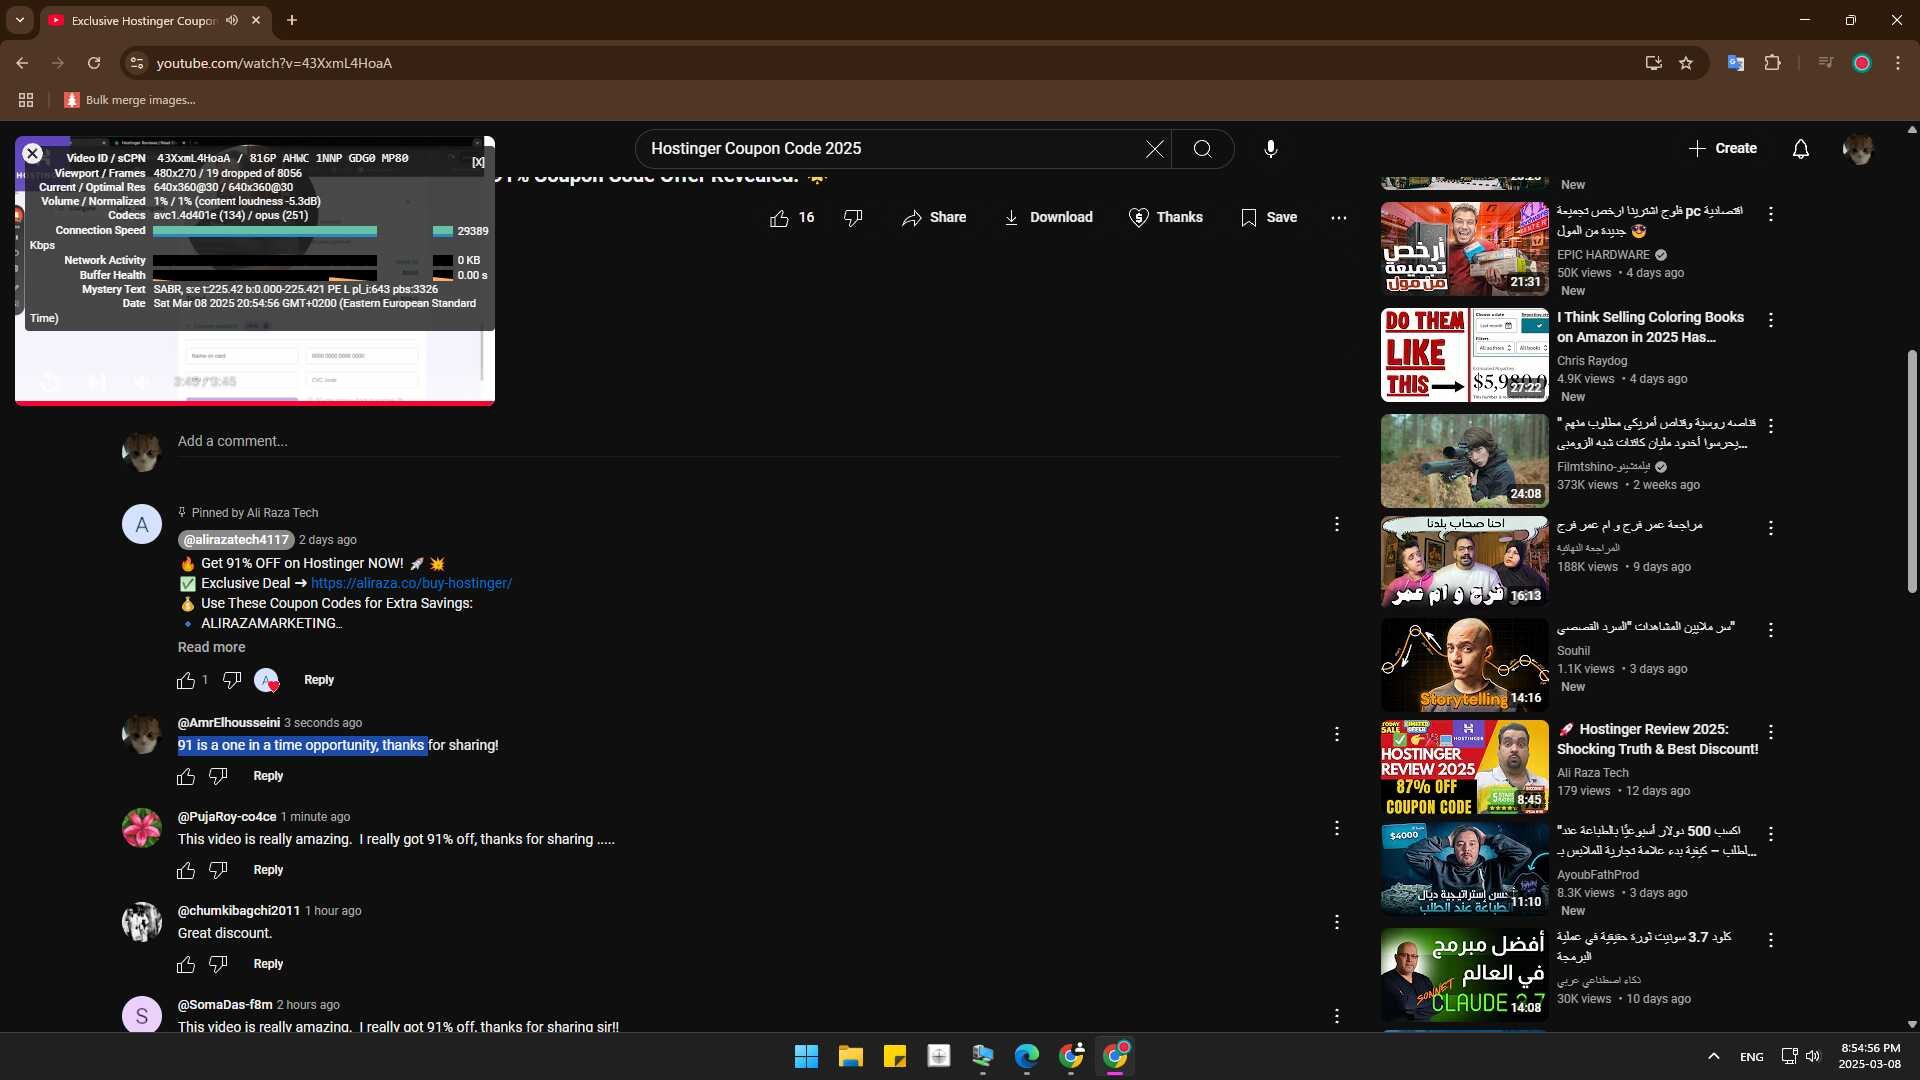
Task: Open menu for EPIC HARDWARE video
Action: point(1771,214)
